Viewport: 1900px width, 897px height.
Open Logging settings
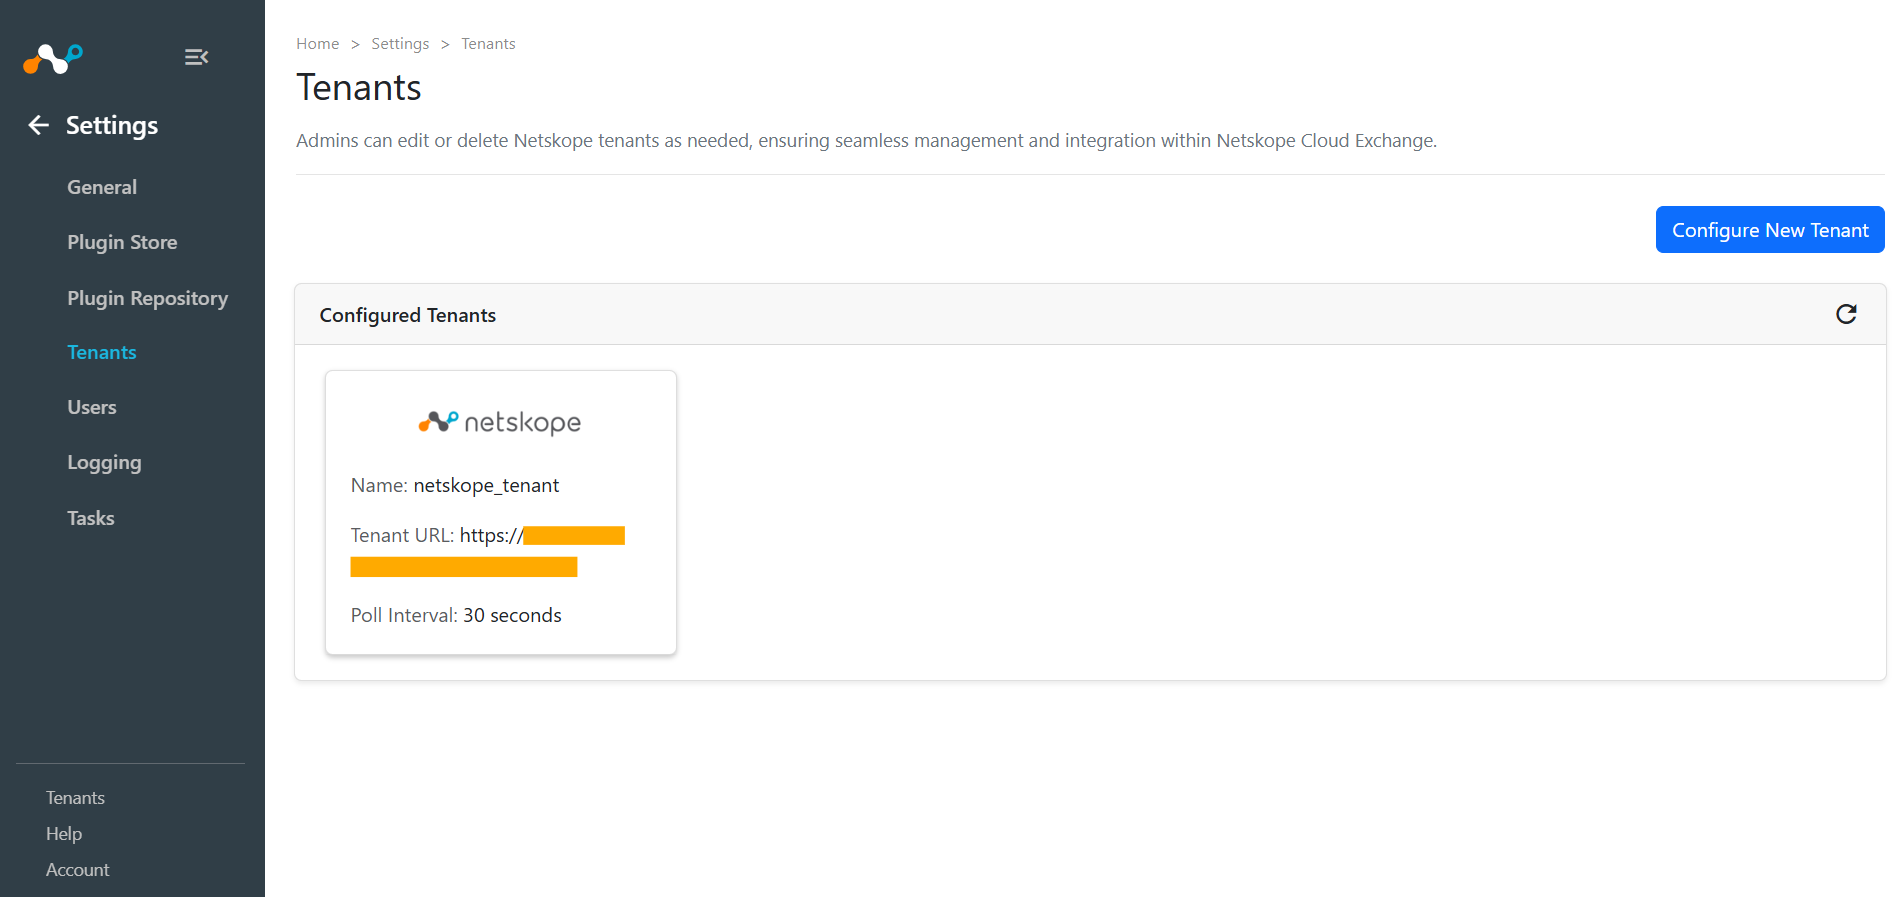104,463
